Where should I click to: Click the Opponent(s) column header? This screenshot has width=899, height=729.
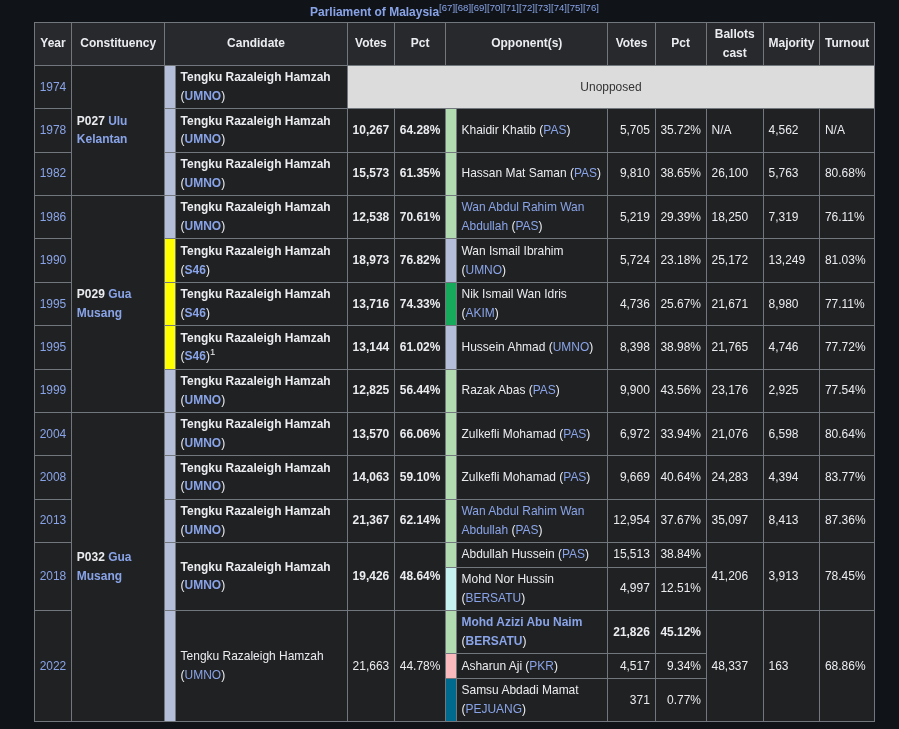pyautogui.click(x=526, y=44)
